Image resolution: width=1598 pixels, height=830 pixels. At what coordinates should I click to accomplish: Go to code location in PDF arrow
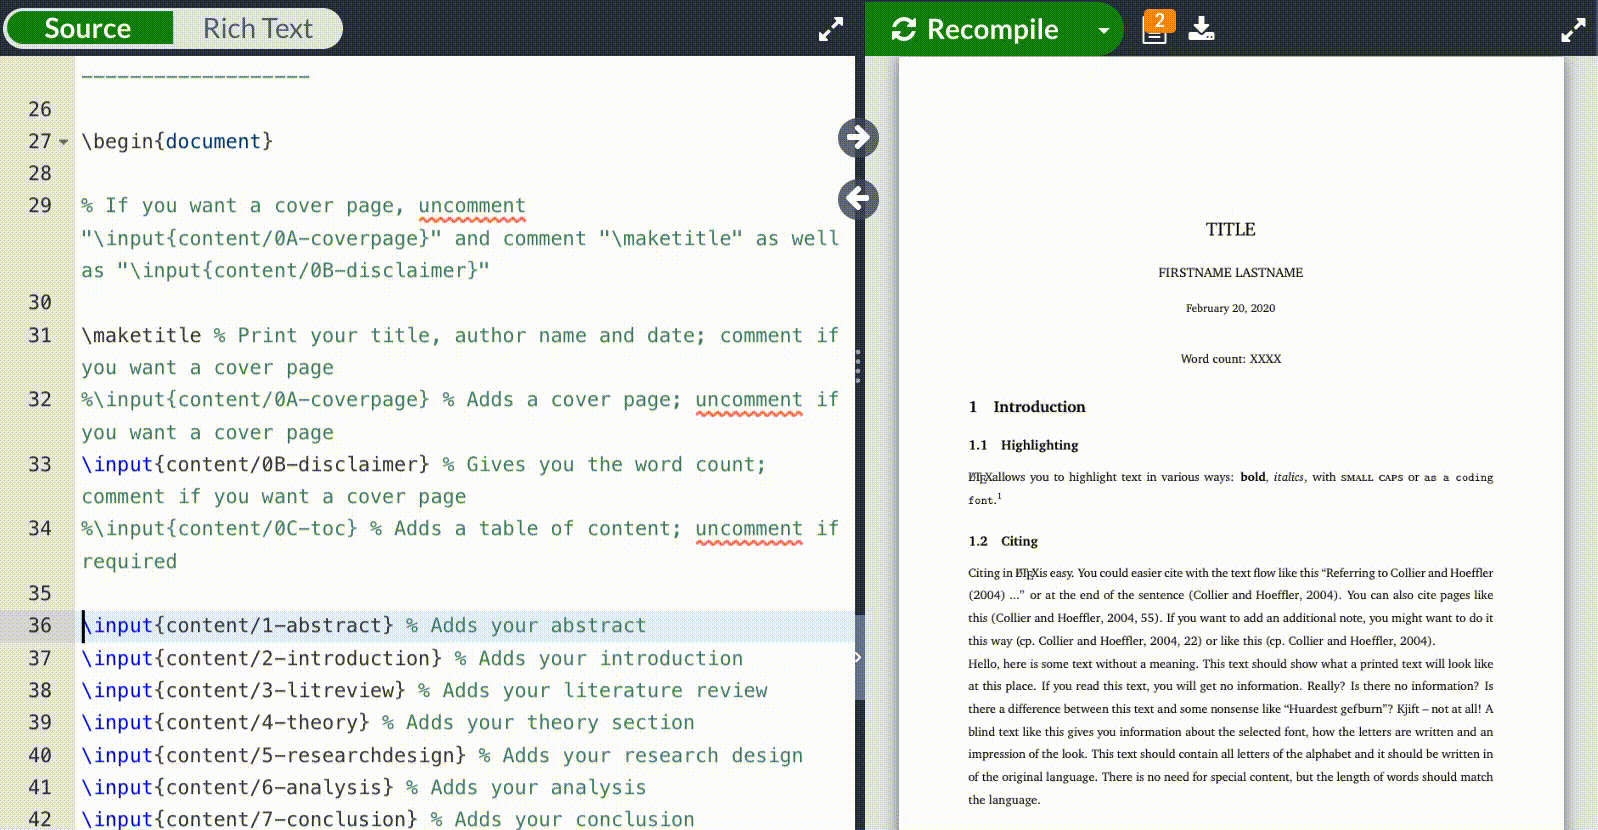(x=858, y=138)
